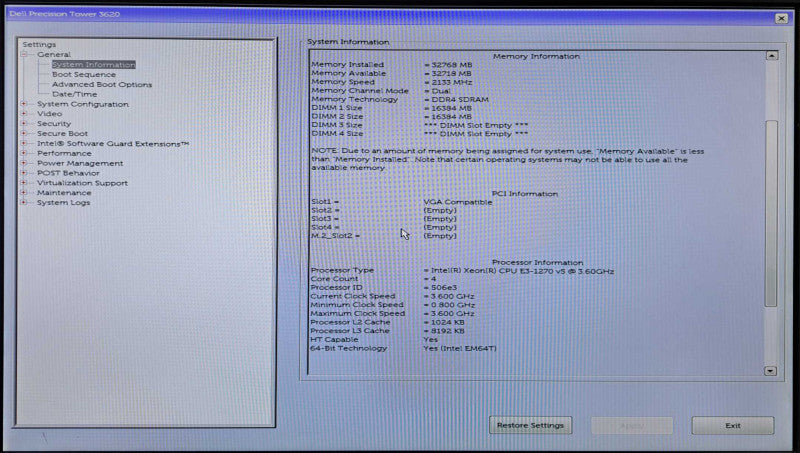Click the HT Capable row
Image resolution: width=800 pixels, height=453 pixels.
click(x=374, y=340)
